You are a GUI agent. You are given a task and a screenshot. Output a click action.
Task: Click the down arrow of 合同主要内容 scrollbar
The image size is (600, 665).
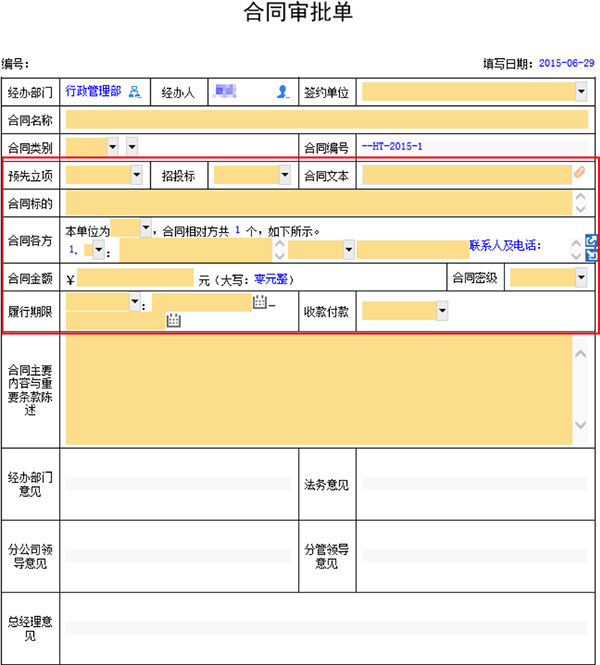pos(580,425)
